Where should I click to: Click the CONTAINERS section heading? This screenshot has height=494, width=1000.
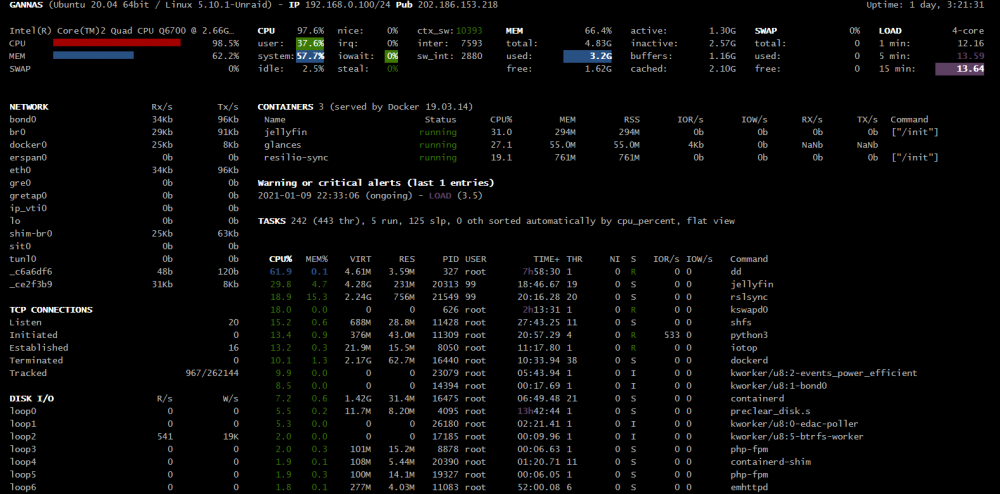tap(285, 107)
